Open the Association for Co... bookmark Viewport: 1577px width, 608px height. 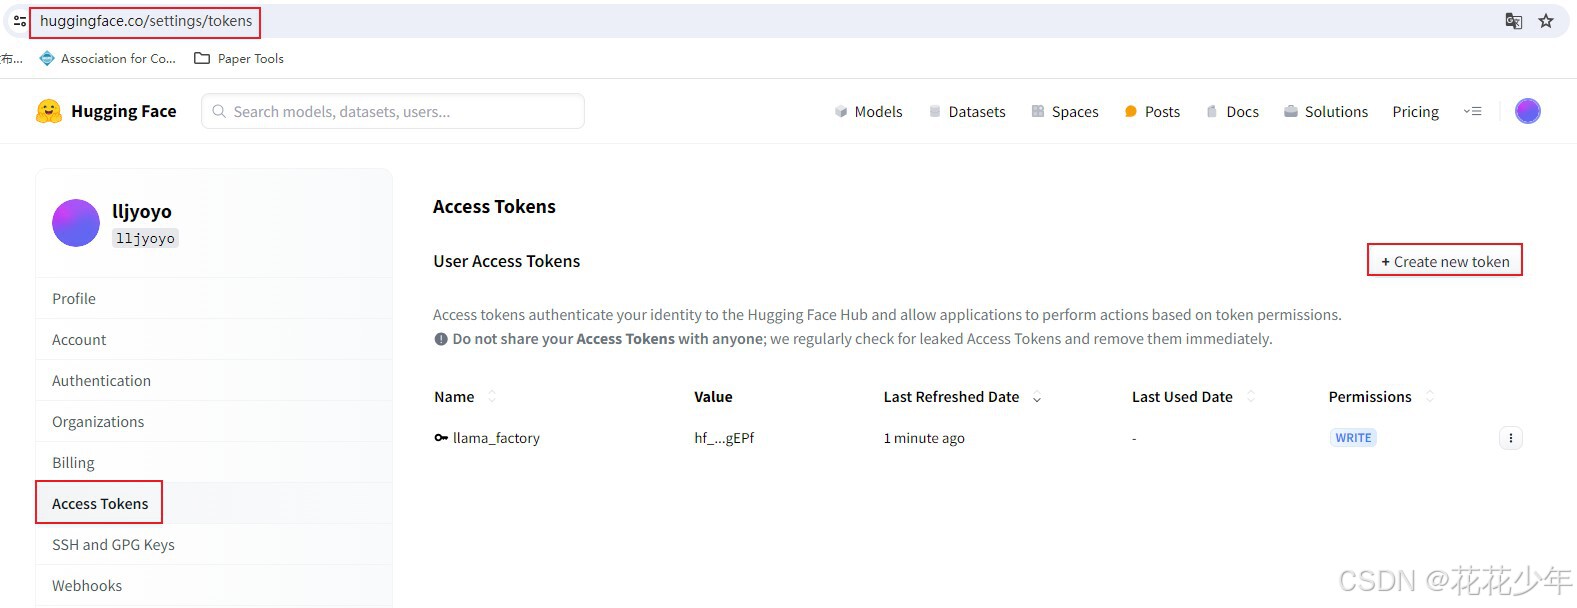coord(108,59)
